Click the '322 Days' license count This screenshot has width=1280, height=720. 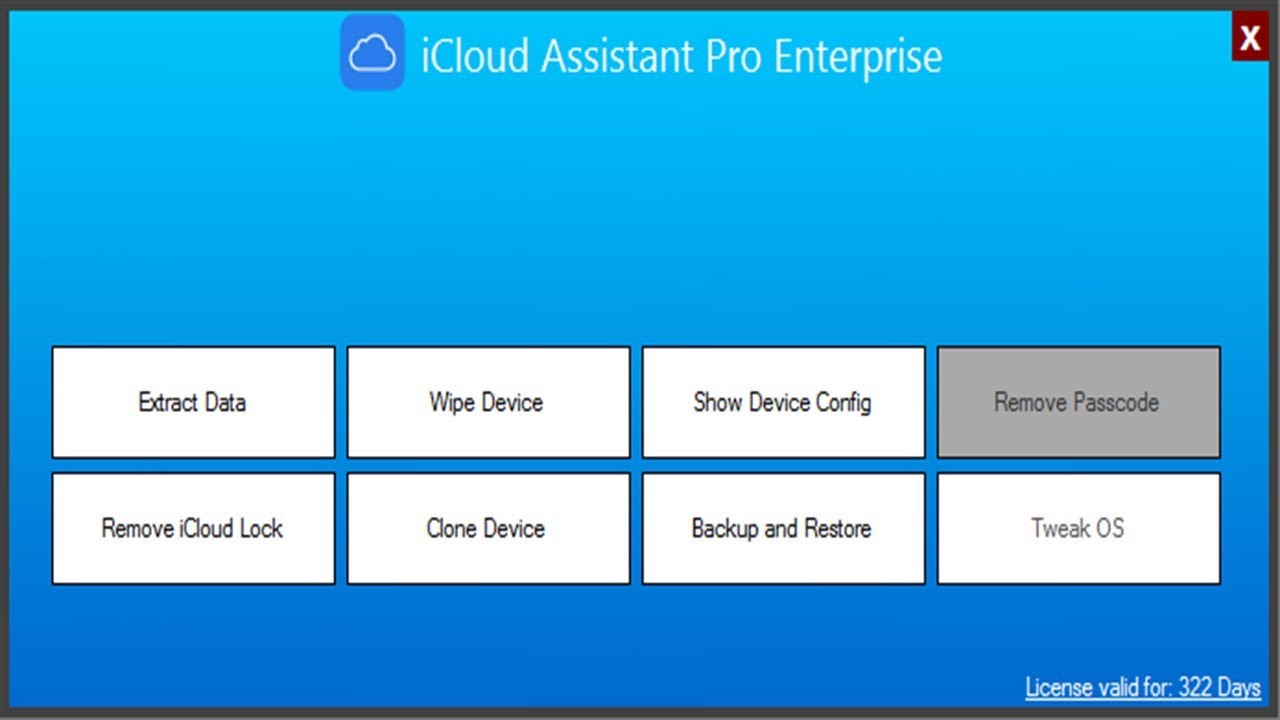pos(1219,688)
